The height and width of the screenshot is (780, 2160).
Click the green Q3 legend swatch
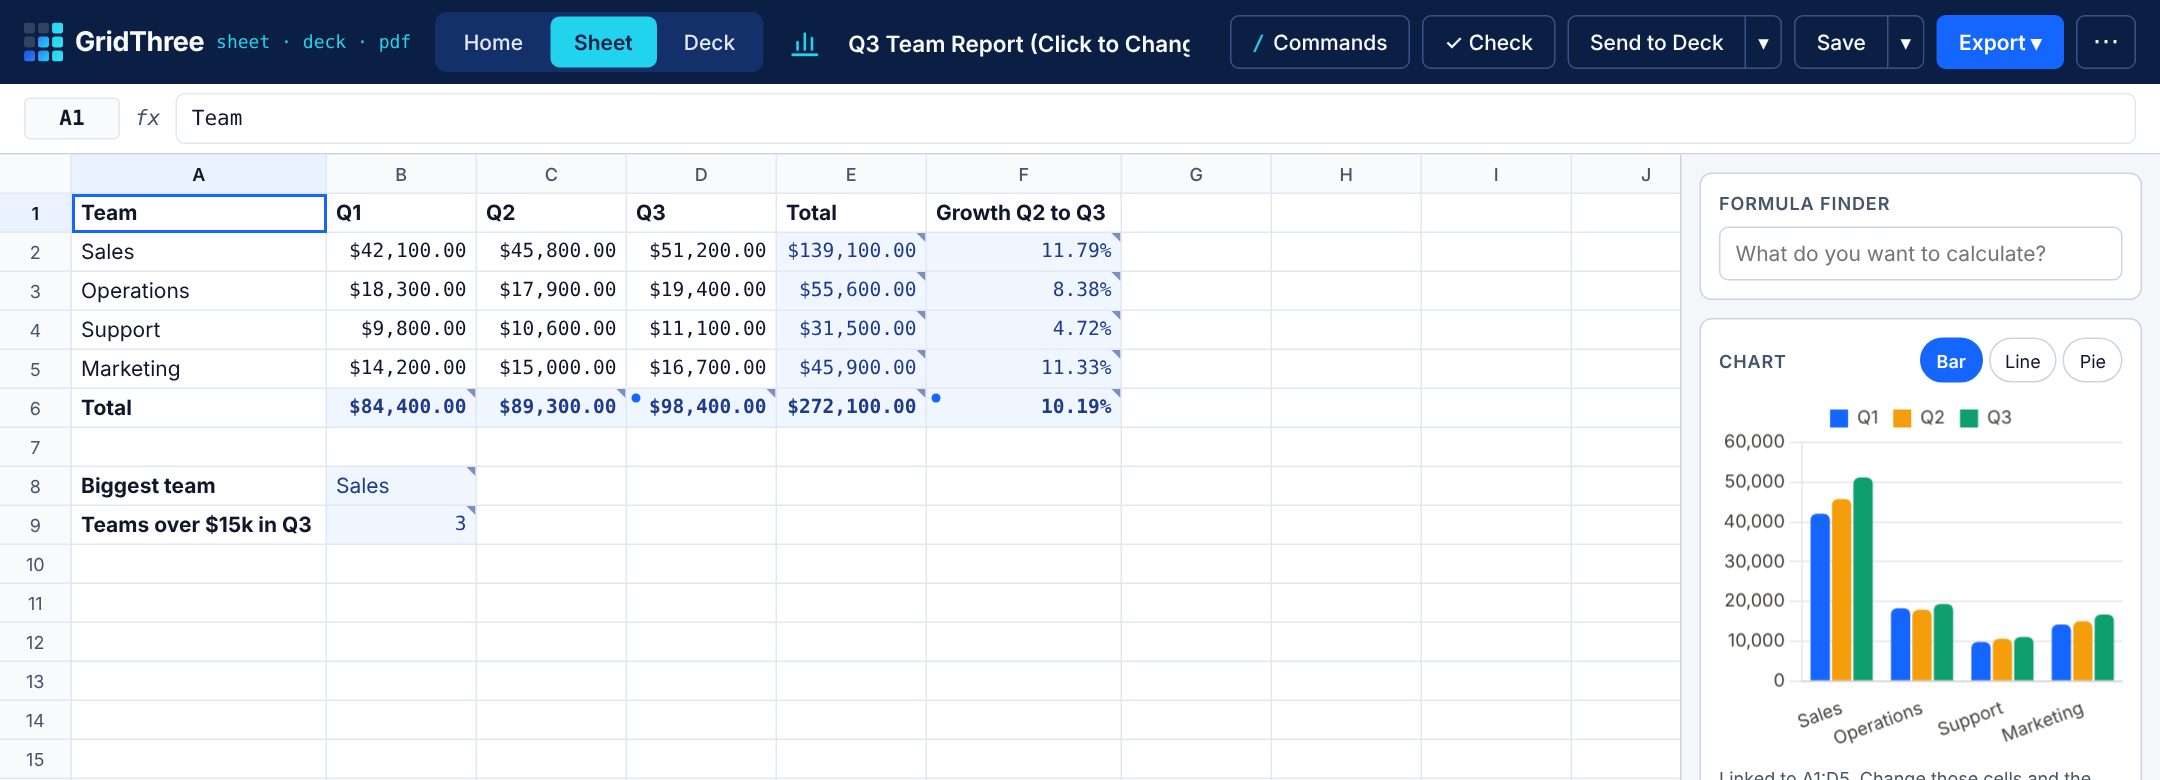pos(1968,418)
